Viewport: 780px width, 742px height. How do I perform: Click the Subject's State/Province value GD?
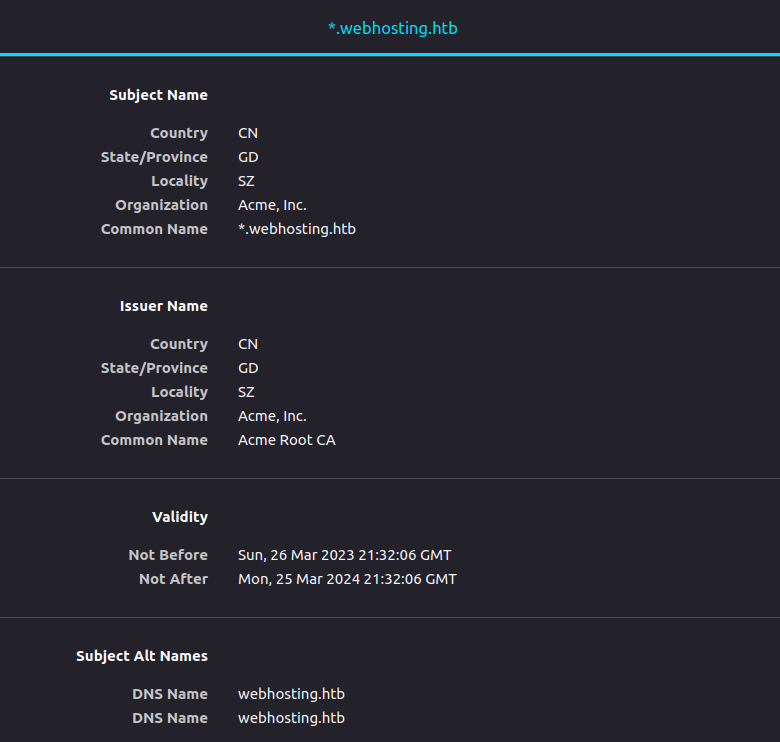(248, 157)
